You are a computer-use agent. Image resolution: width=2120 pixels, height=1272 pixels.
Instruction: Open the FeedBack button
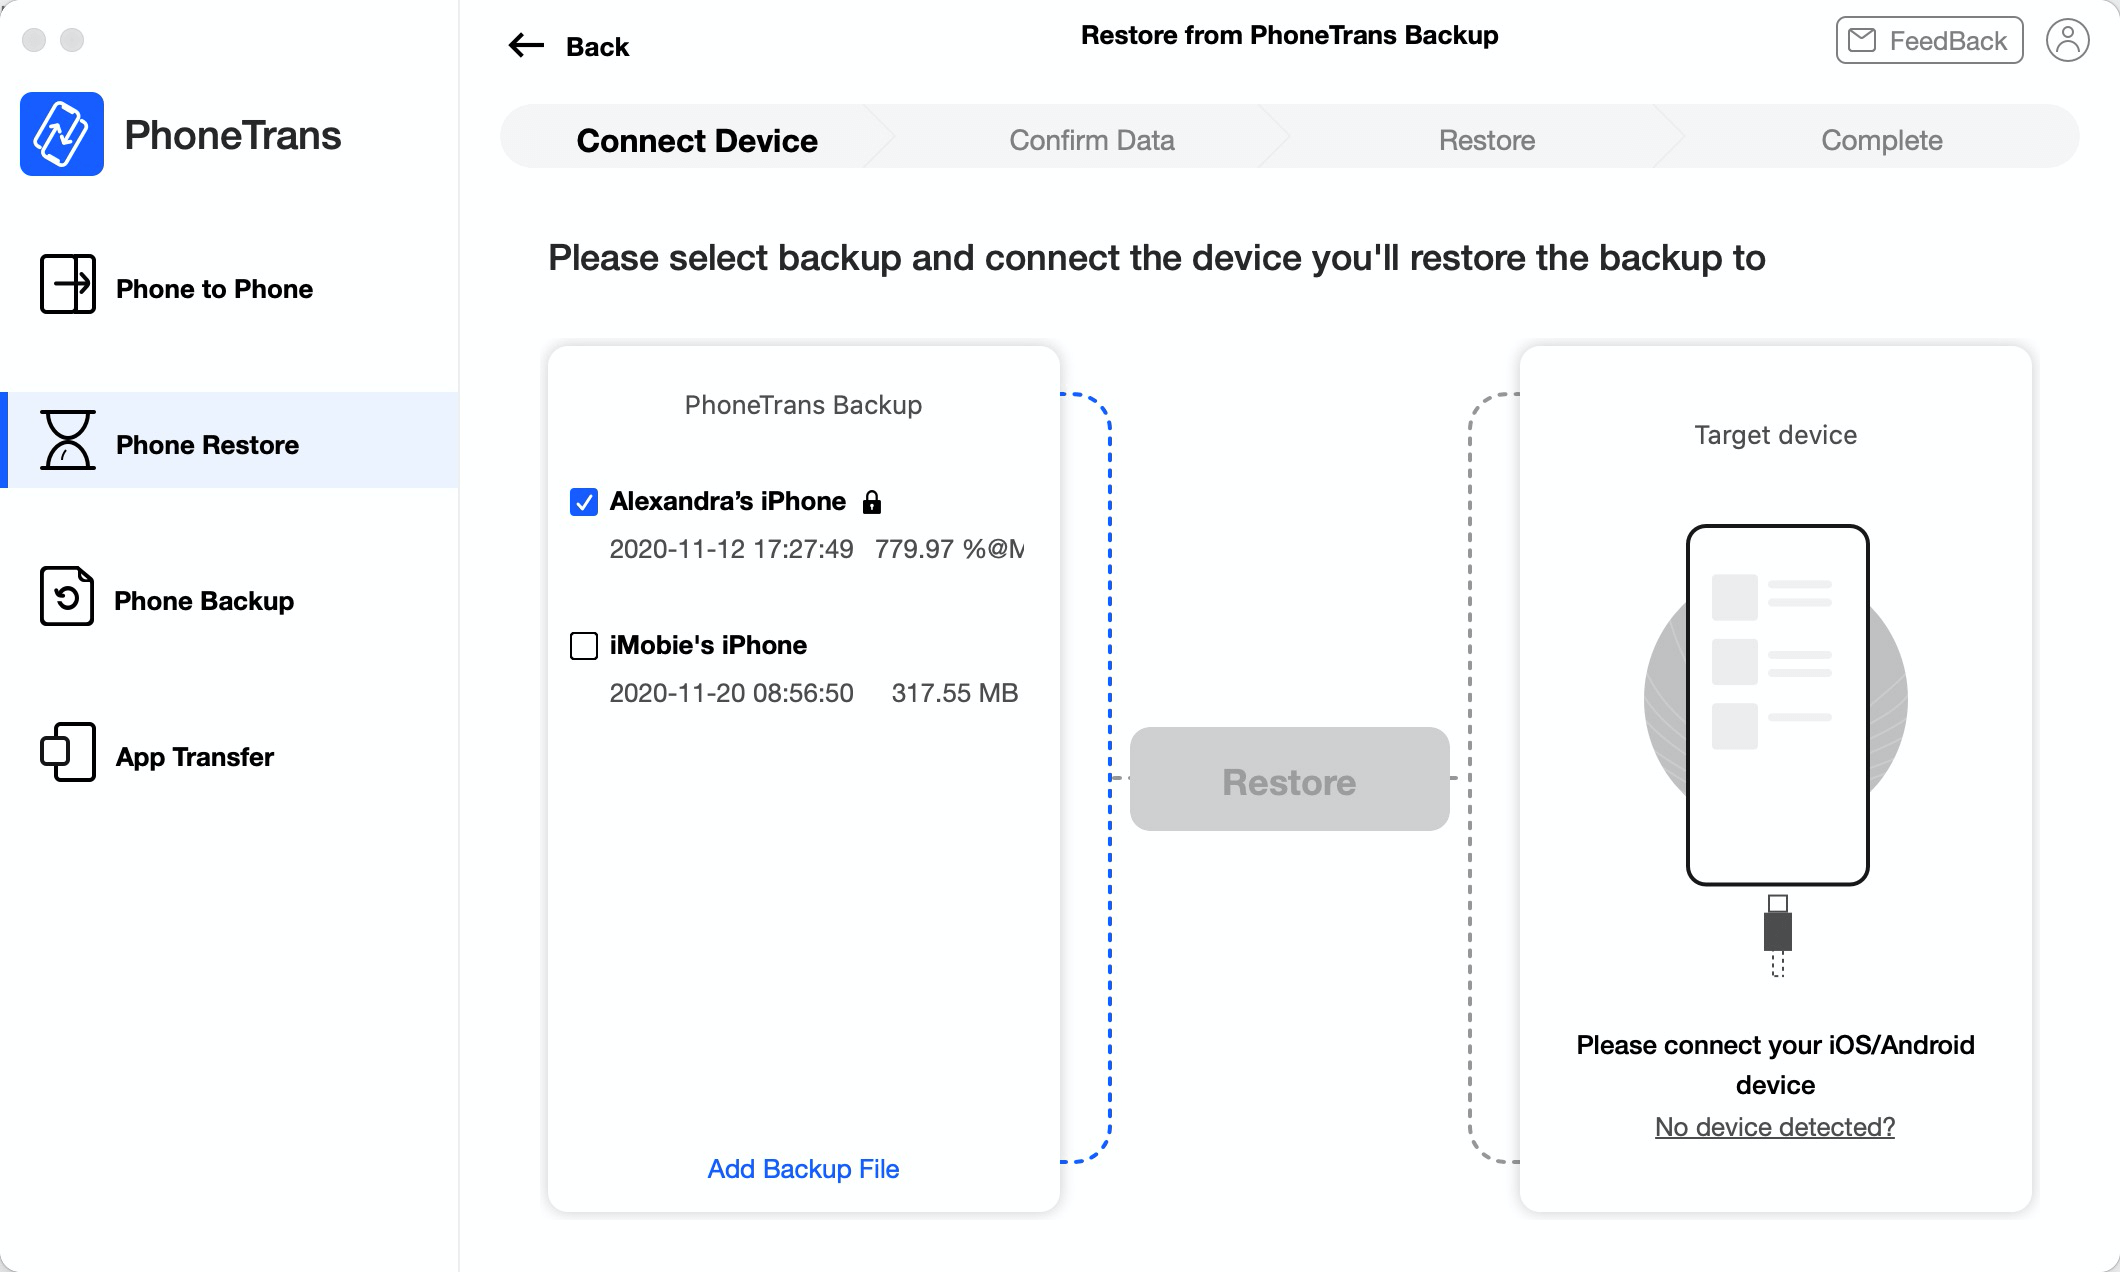tap(1929, 40)
